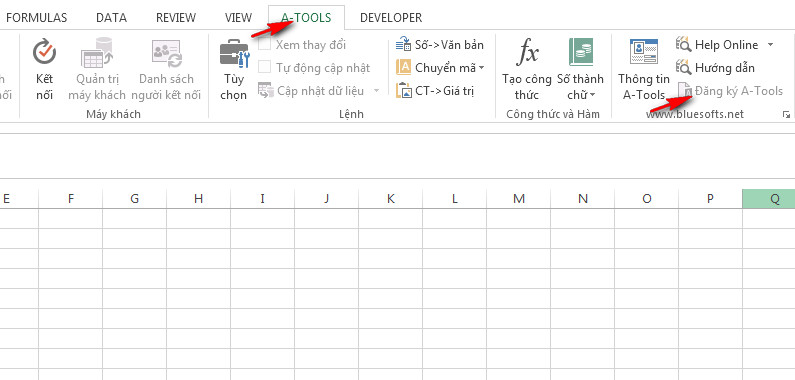
Task: Toggle the Tự động cập nhật checkbox
Action: point(264,67)
